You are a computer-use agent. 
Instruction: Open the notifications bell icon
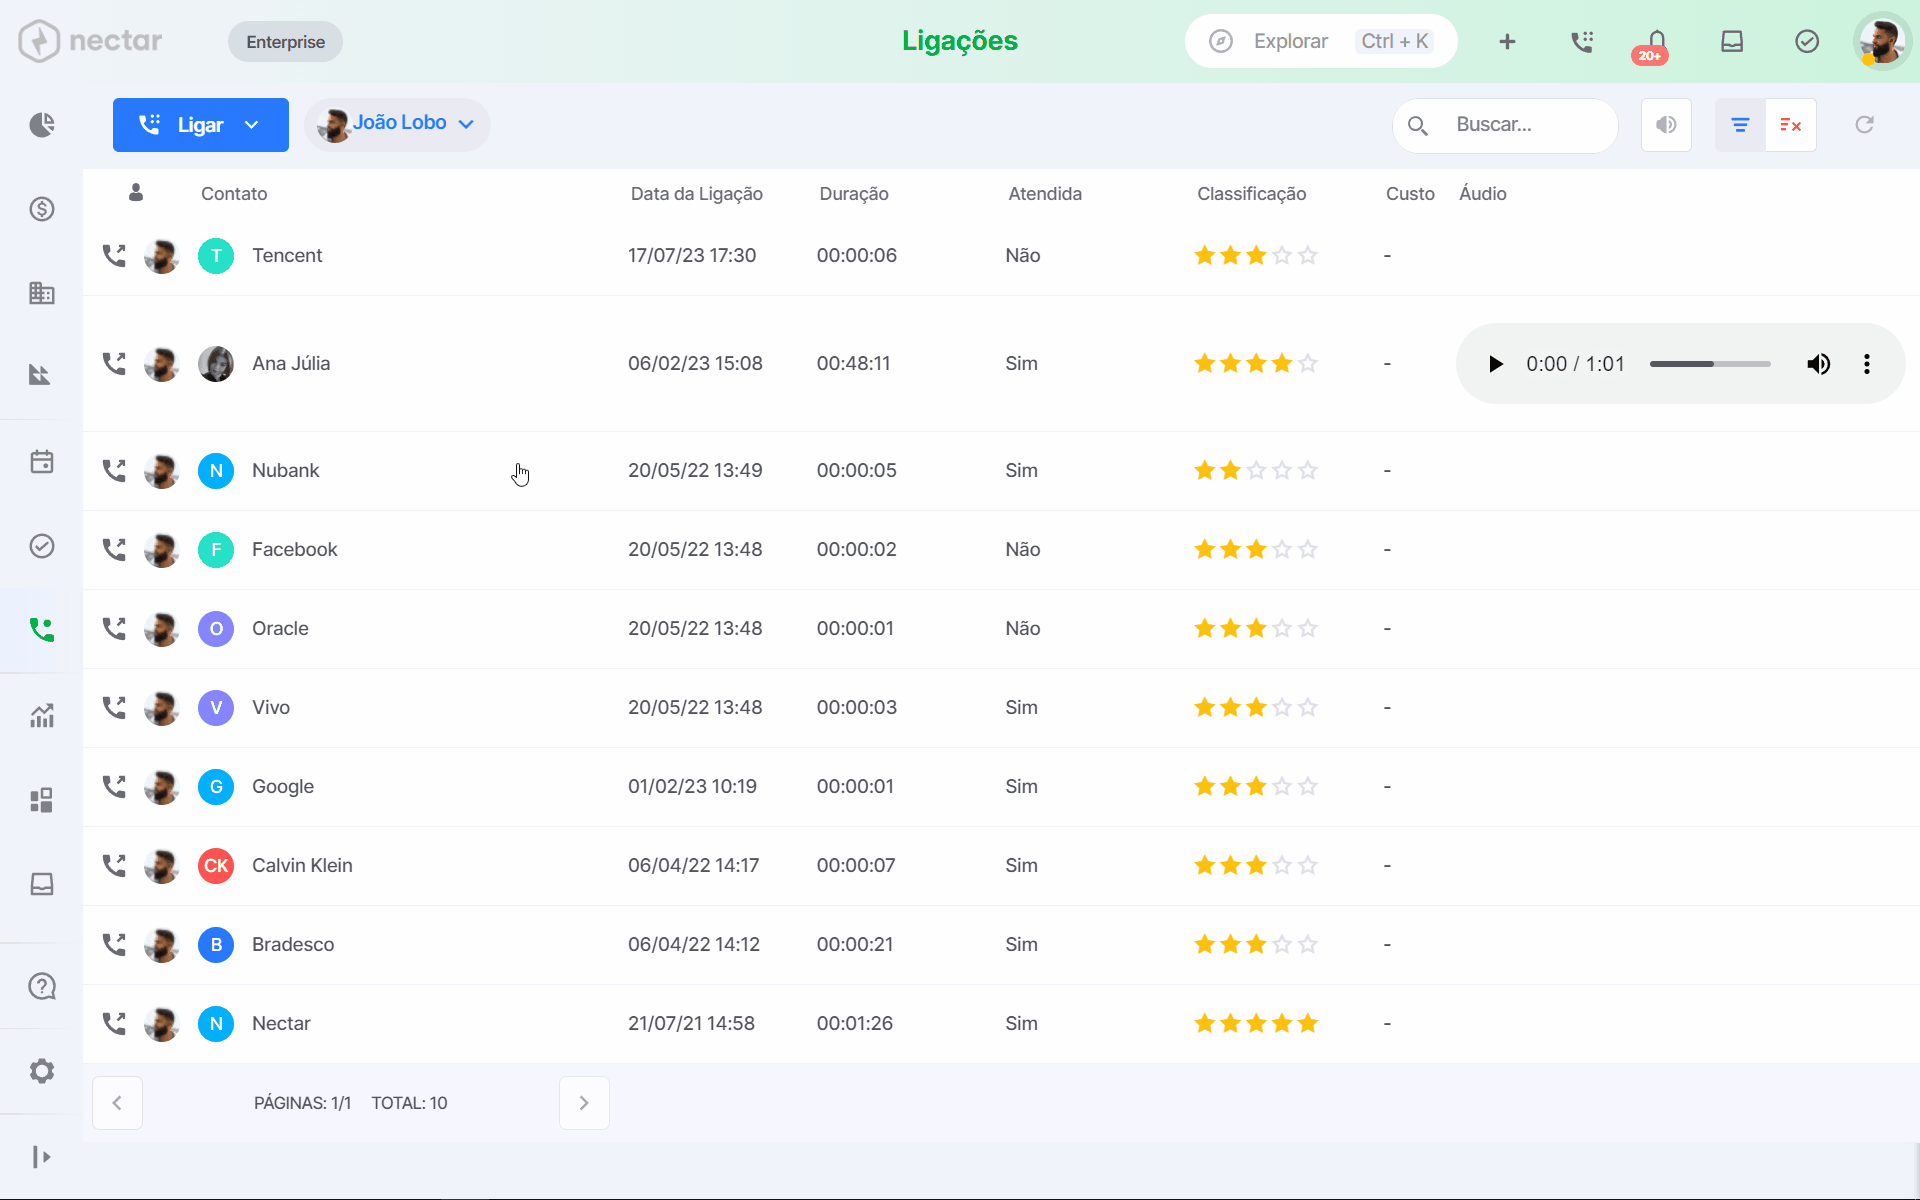(x=1656, y=41)
